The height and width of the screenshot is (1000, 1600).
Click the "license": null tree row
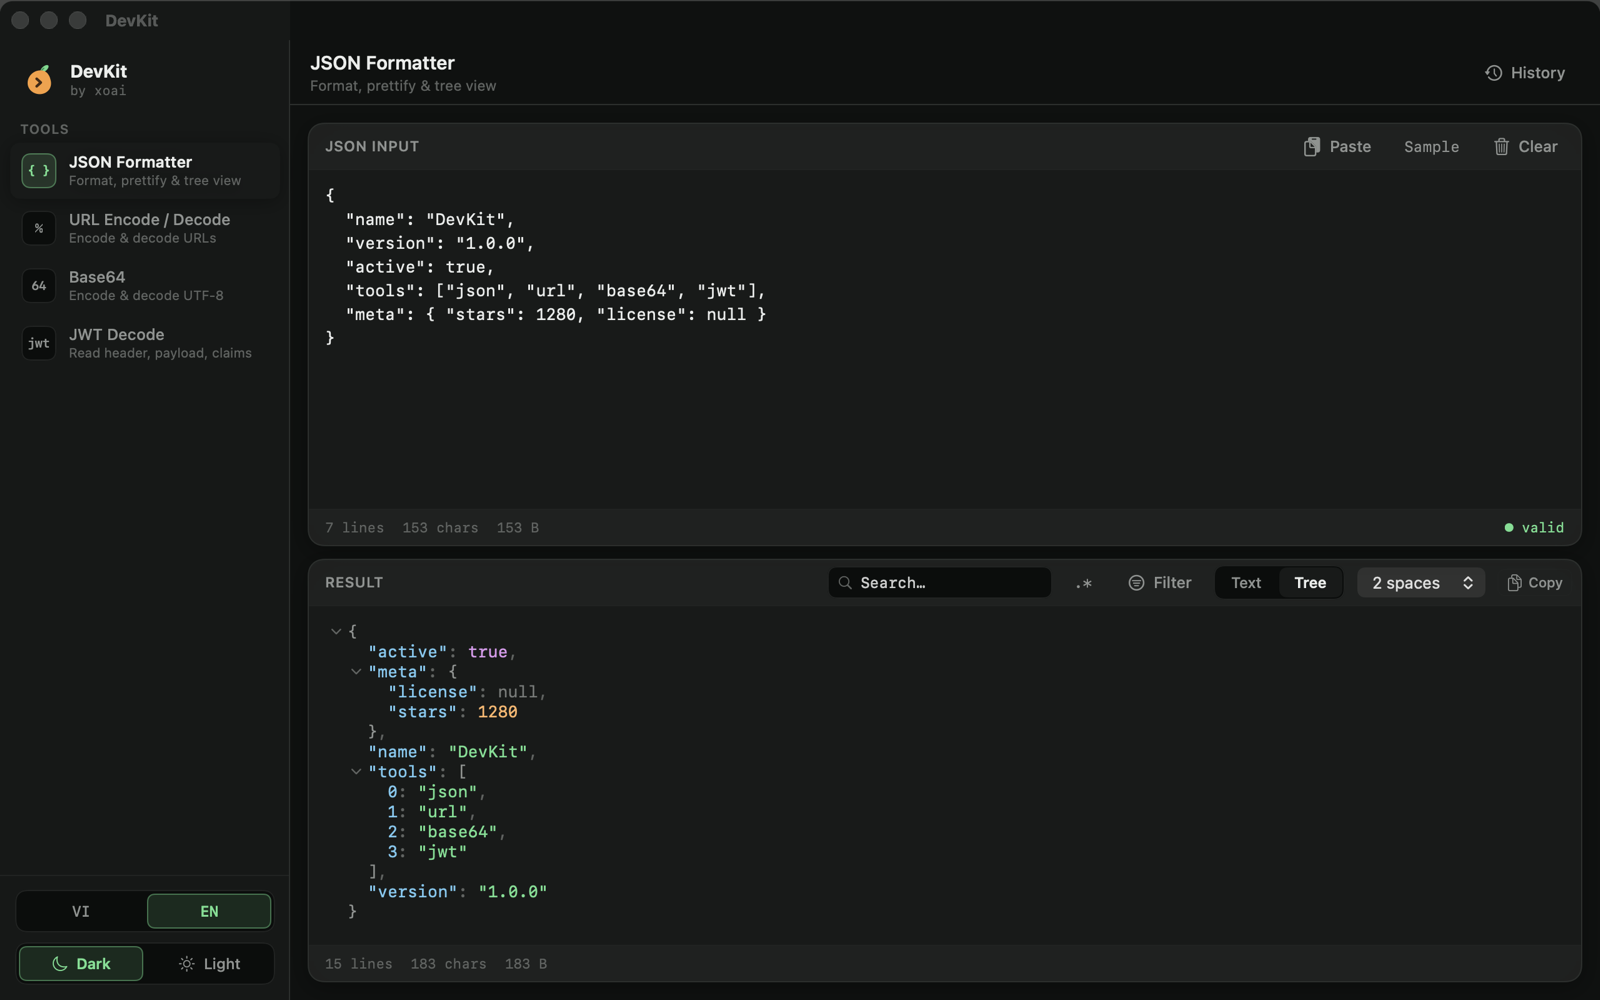coord(467,692)
